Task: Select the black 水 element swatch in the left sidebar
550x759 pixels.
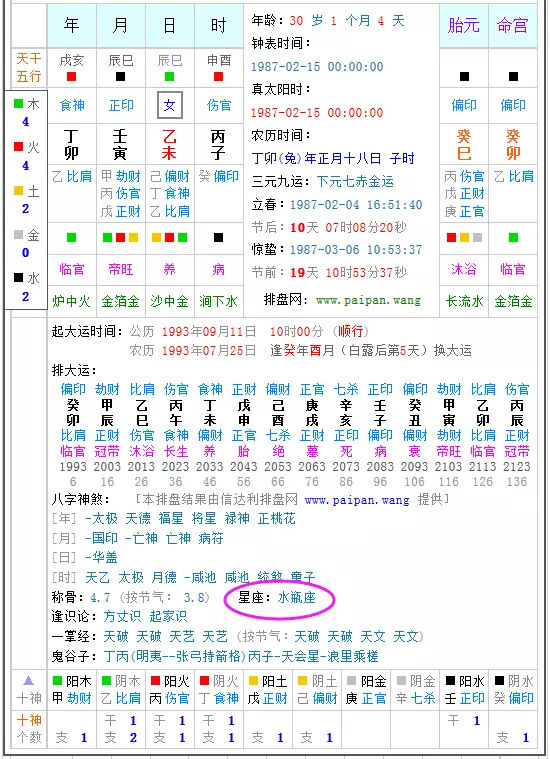Action: 19,278
